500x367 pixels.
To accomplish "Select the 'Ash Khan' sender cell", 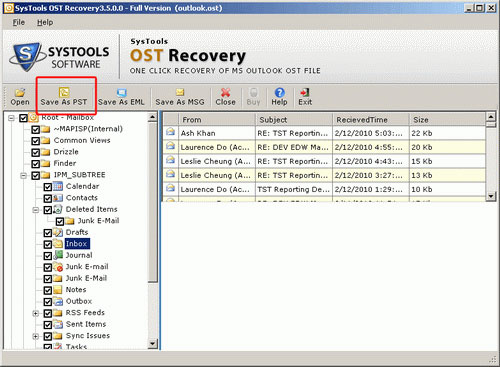I will point(217,133).
